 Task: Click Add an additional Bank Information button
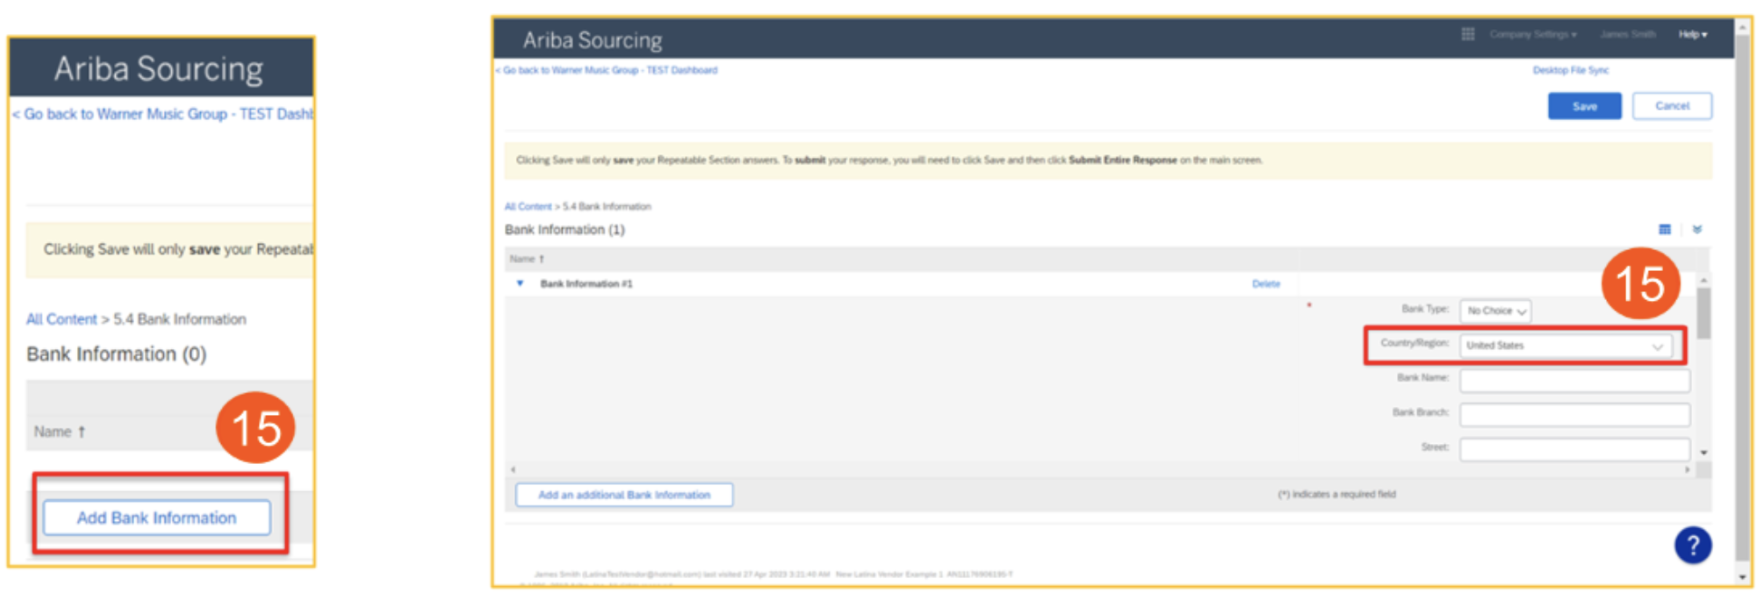coord(624,495)
